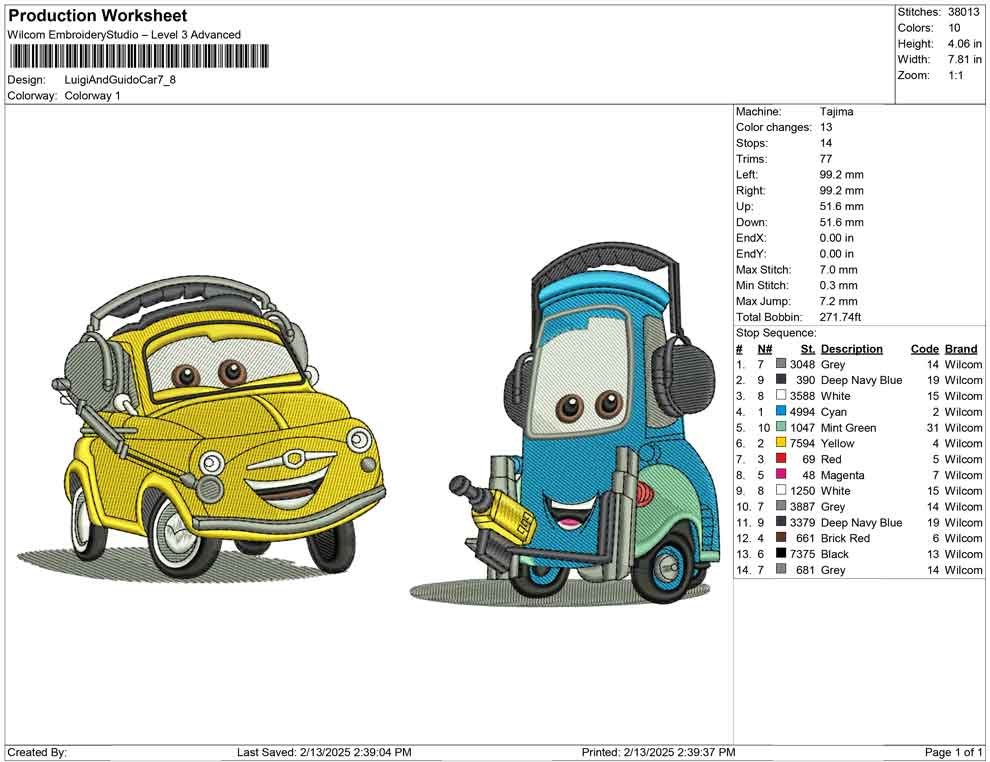Click the grey swatch coded 3887

(x=781, y=506)
